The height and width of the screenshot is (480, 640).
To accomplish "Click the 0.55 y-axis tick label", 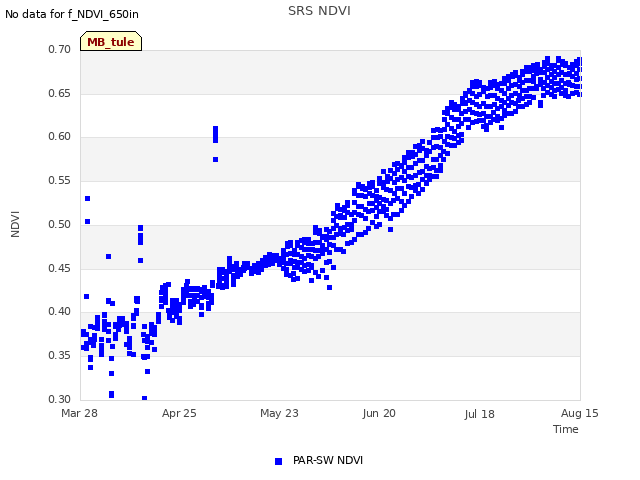I will click(60, 180).
